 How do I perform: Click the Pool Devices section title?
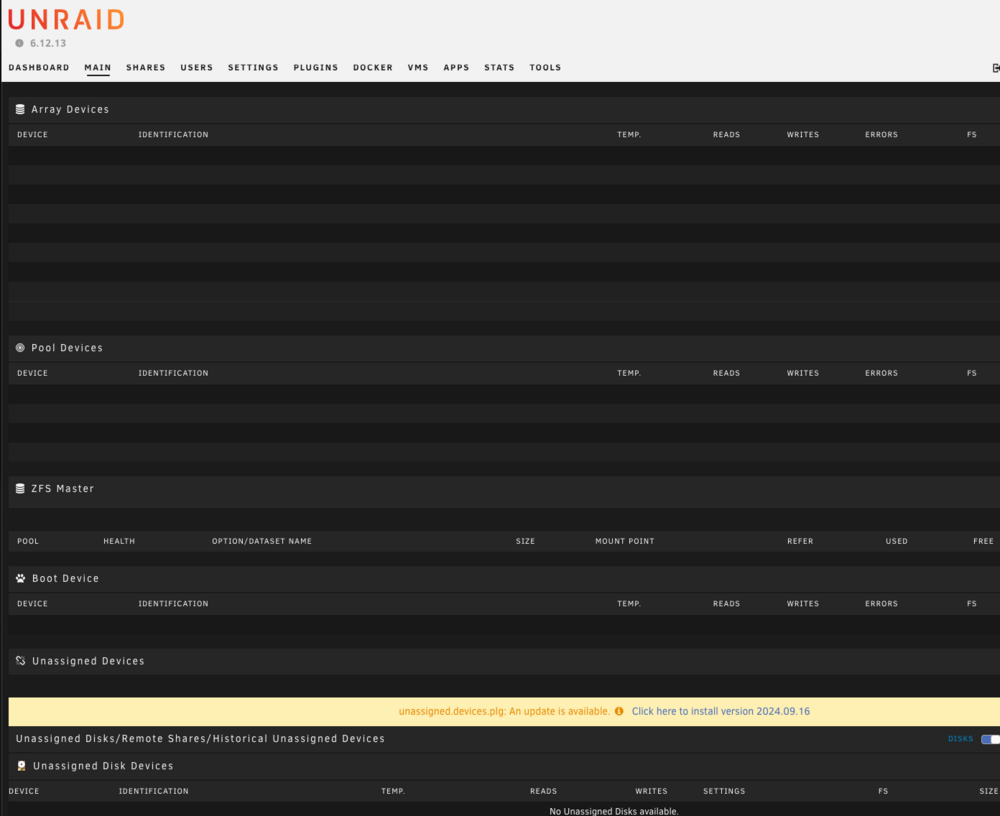point(67,348)
